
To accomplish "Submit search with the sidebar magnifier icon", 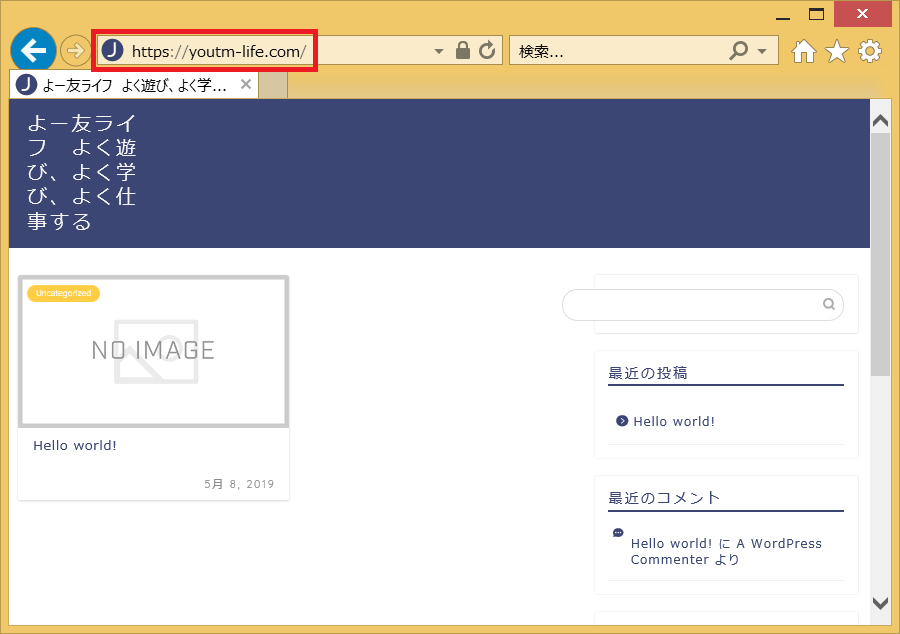I will pyautogui.click(x=829, y=304).
